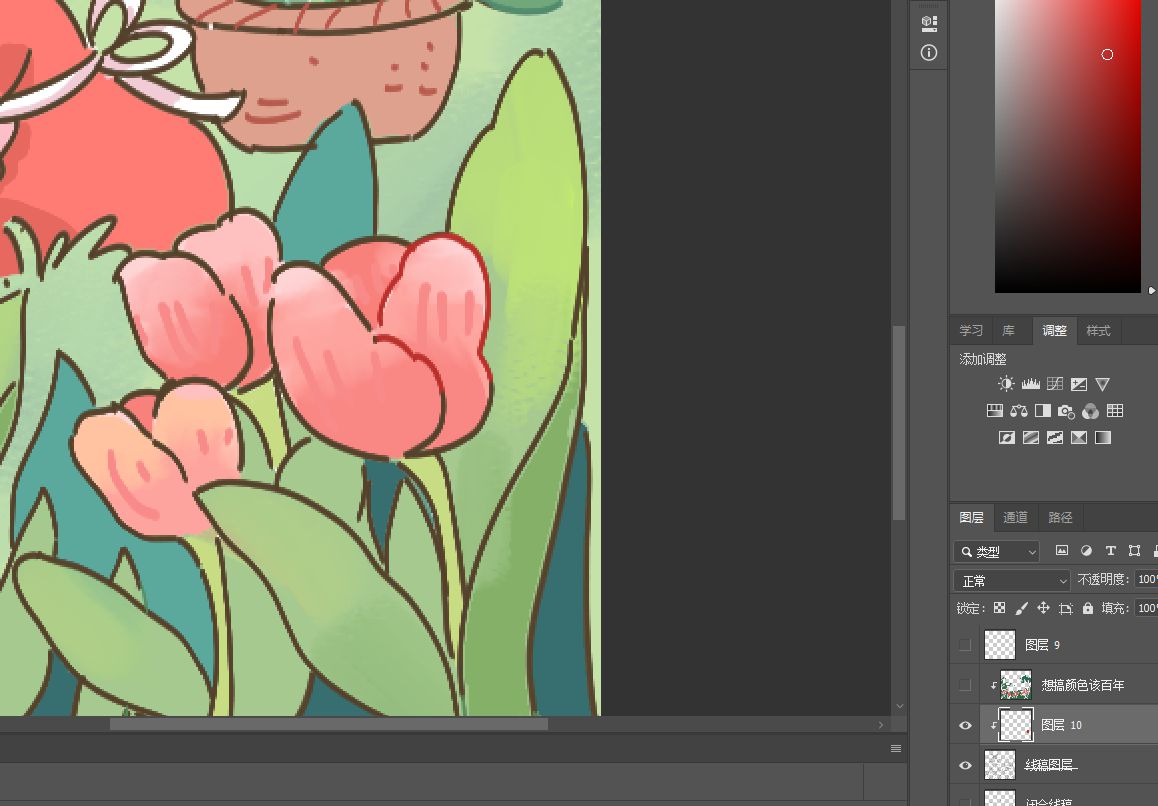The height and width of the screenshot is (806, 1158).
Task: Select the 图层 tab
Action: pyautogui.click(x=971, y=517)
